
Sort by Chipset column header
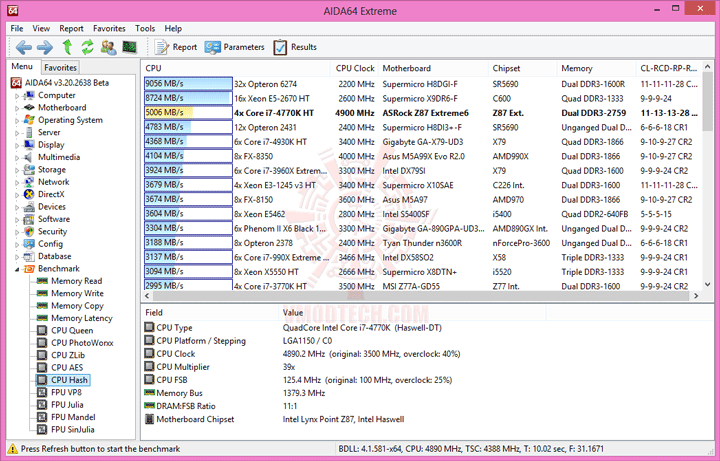click(x=523, y=68)
